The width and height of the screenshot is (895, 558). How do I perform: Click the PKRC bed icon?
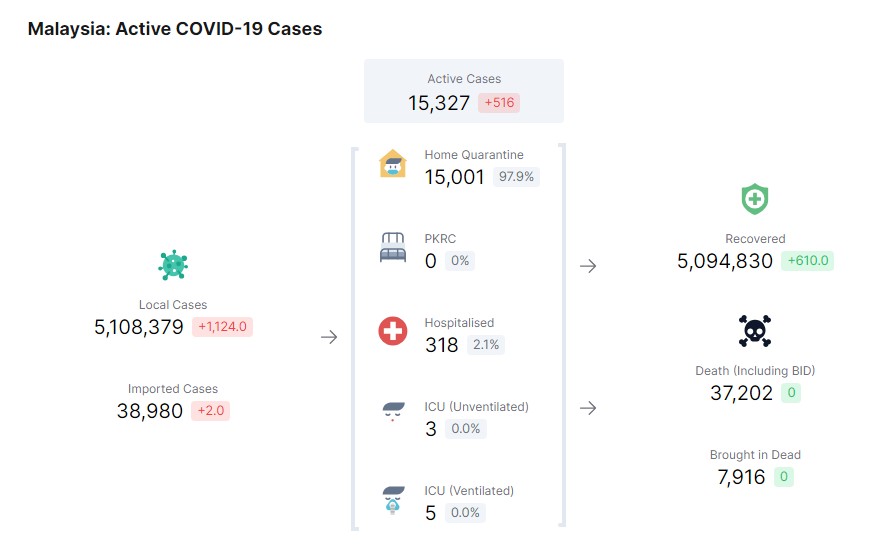[x=393, y=247]
